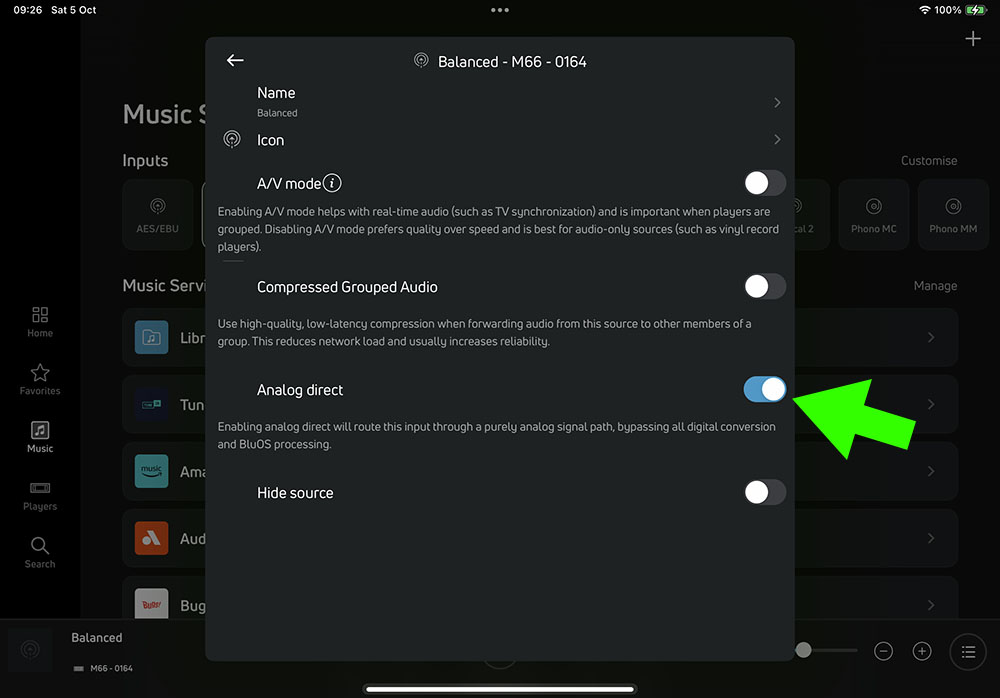Go back using the left arrow icon
Screen dimensions: 1000x698
(x=235, y=60)
